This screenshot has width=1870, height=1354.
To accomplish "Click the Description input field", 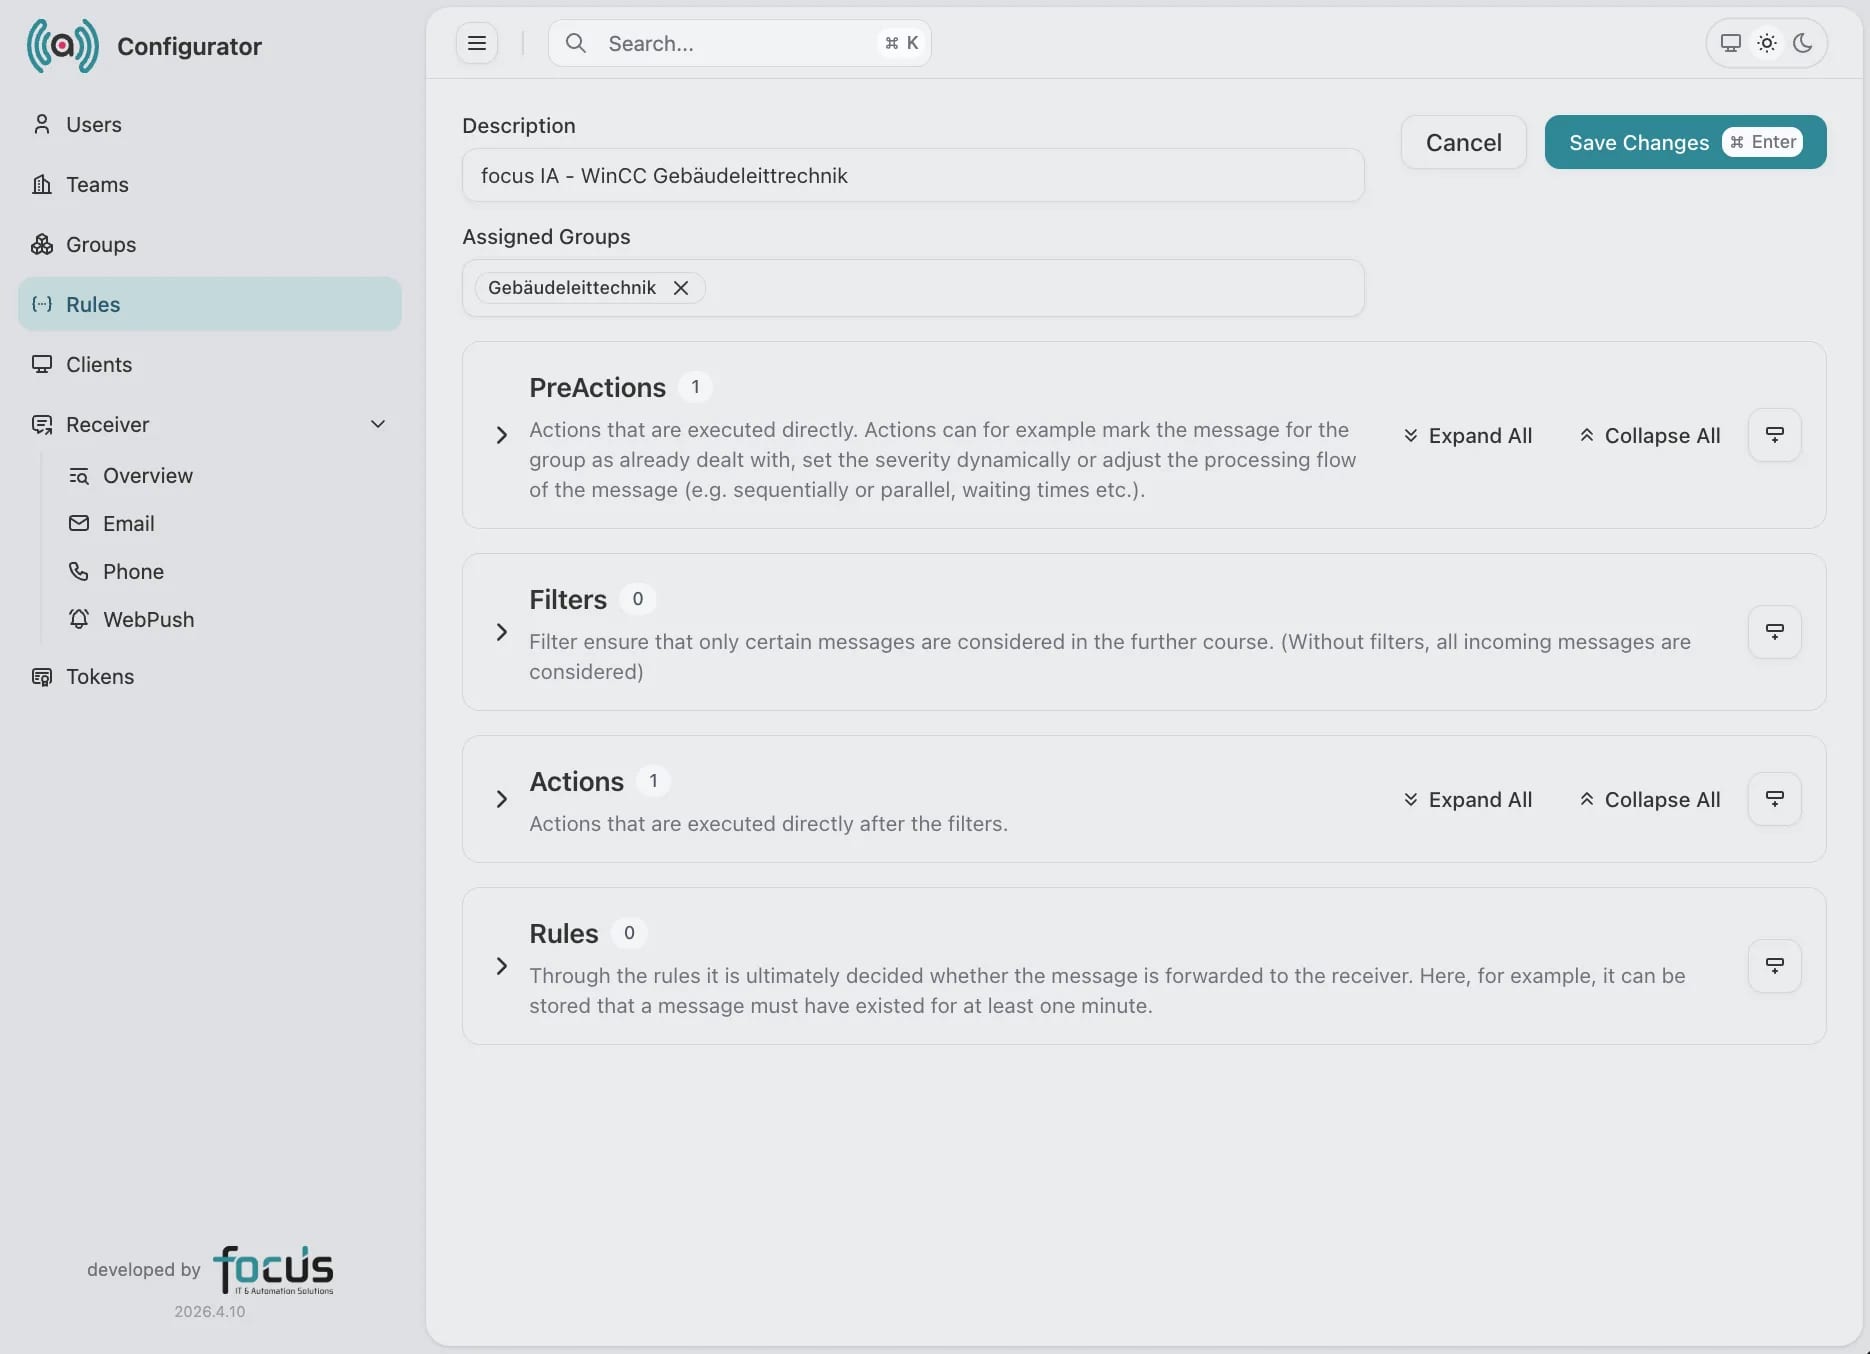I will 913,175.
